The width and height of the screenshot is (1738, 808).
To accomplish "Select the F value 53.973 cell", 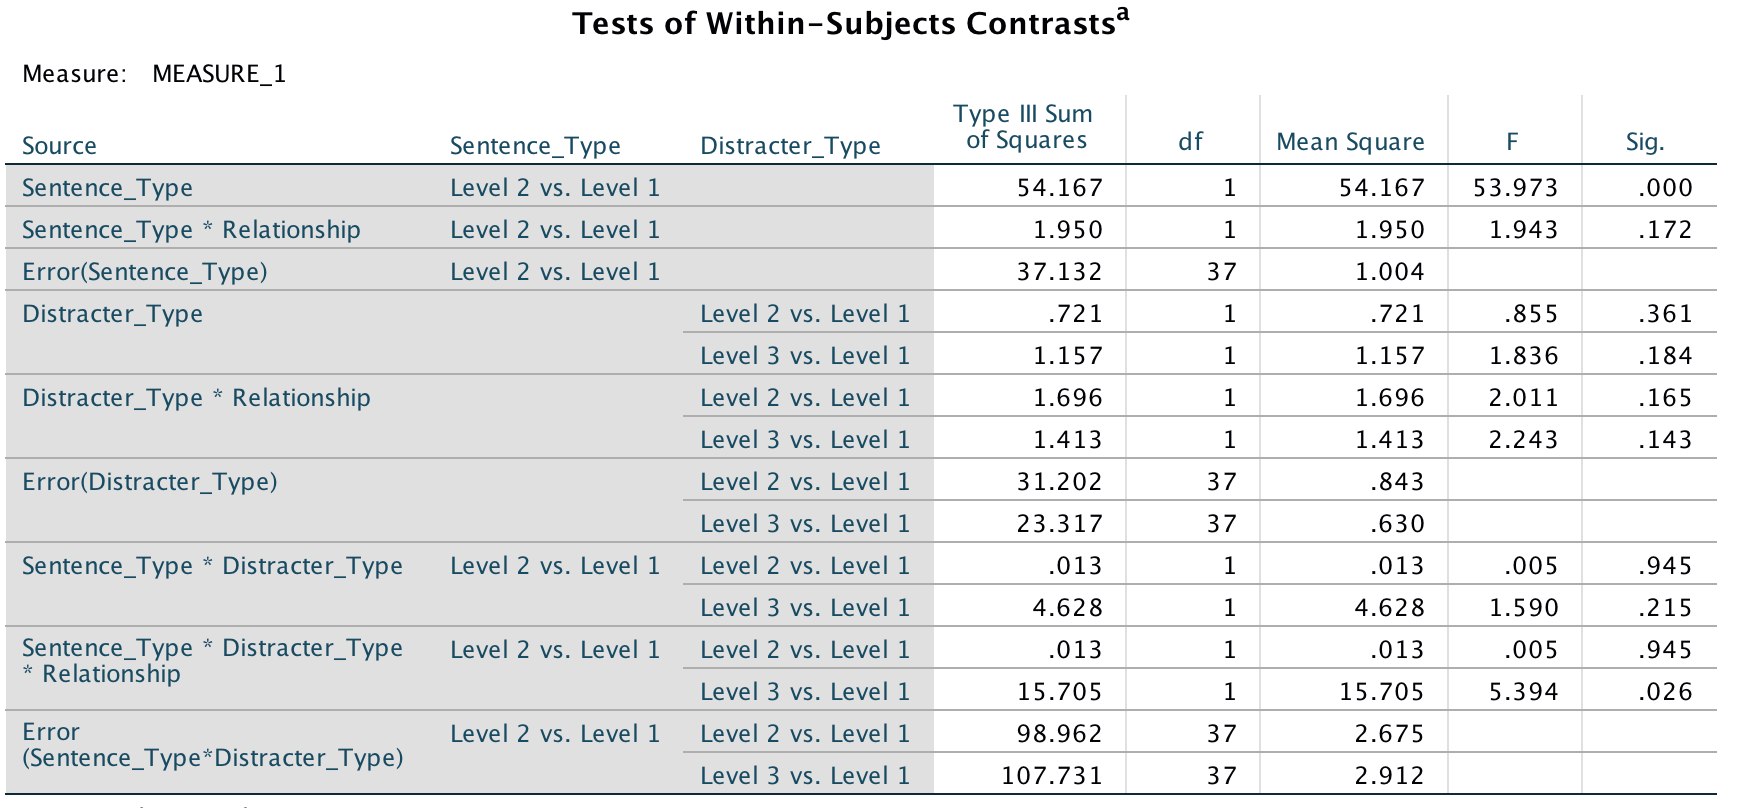I will (1515, 188).
